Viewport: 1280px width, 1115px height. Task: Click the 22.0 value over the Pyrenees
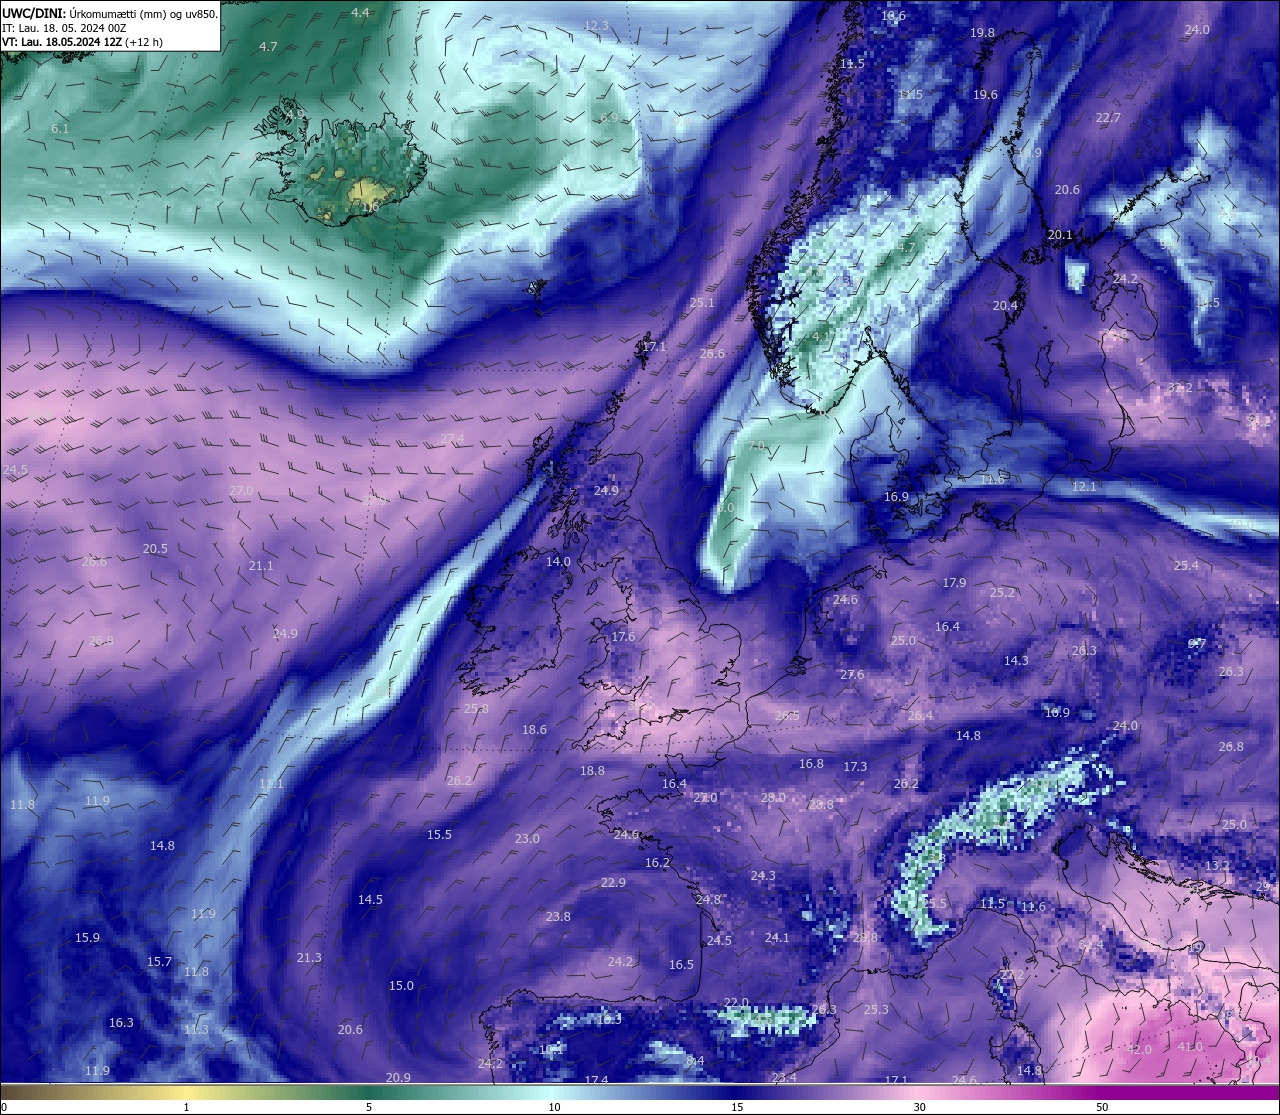pos(736,1003)
